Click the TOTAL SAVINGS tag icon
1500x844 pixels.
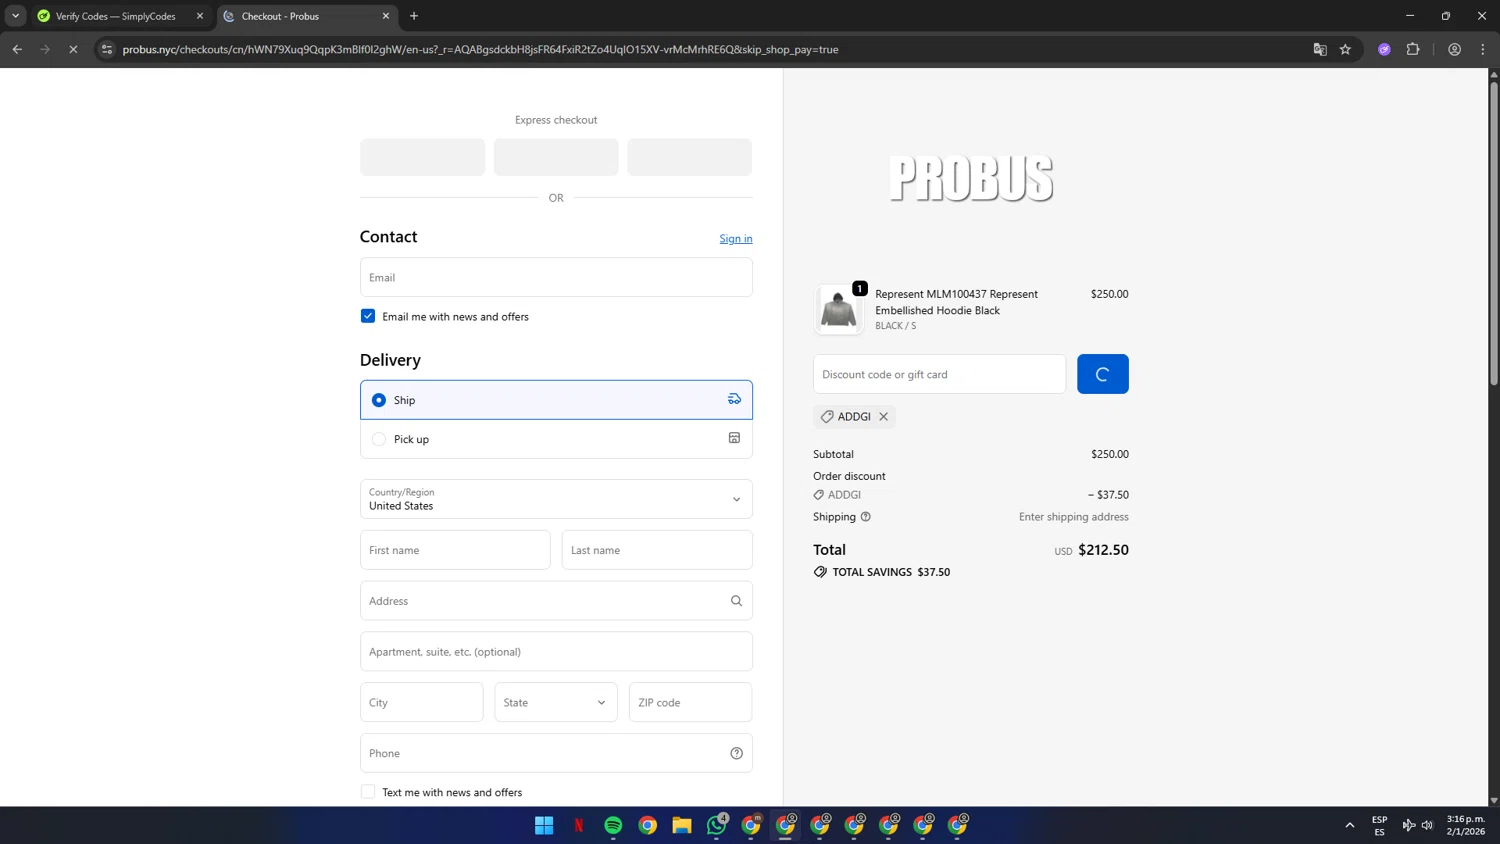(x=820, y=572)
